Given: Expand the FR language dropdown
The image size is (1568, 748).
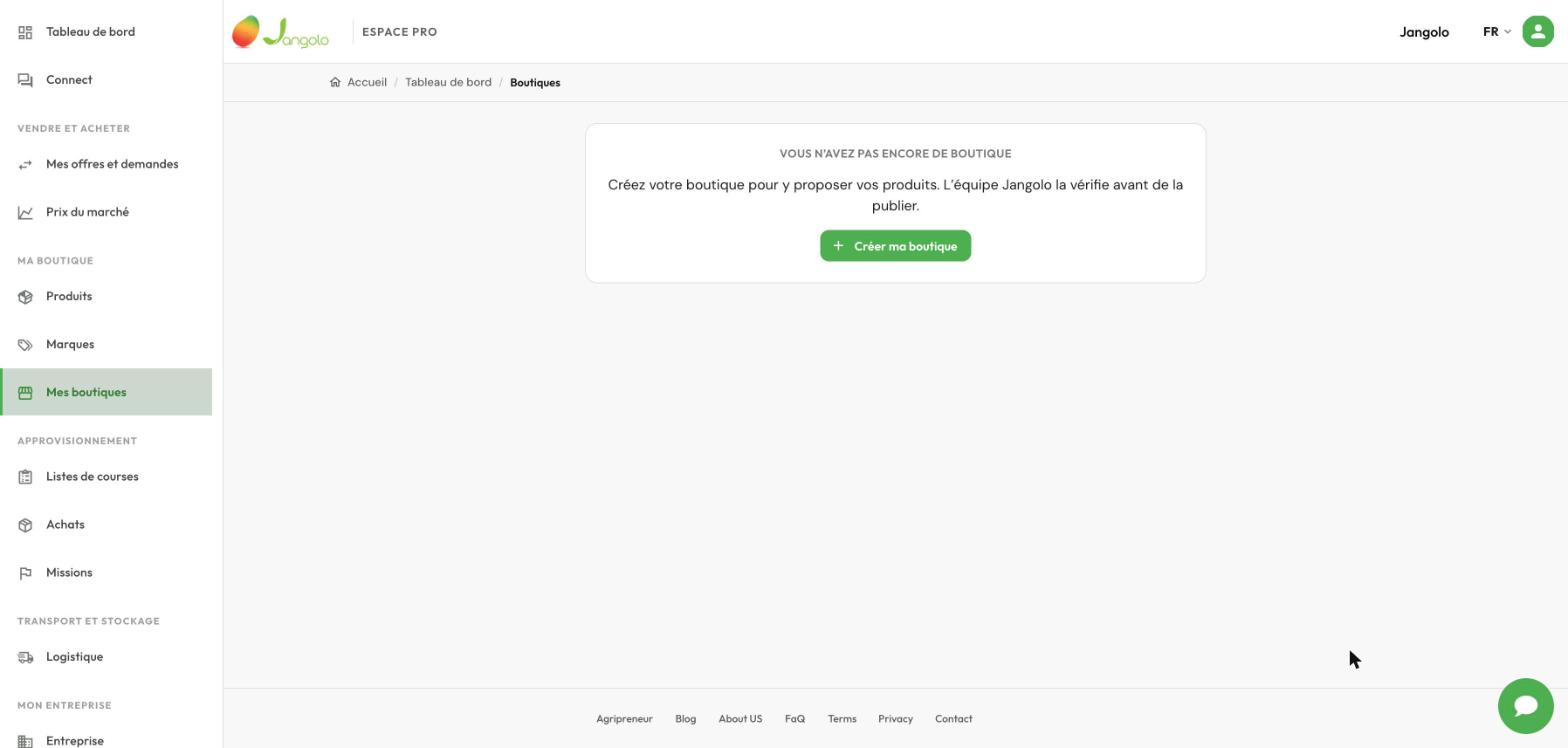Looking at the screenshot, I should 1497,32.
